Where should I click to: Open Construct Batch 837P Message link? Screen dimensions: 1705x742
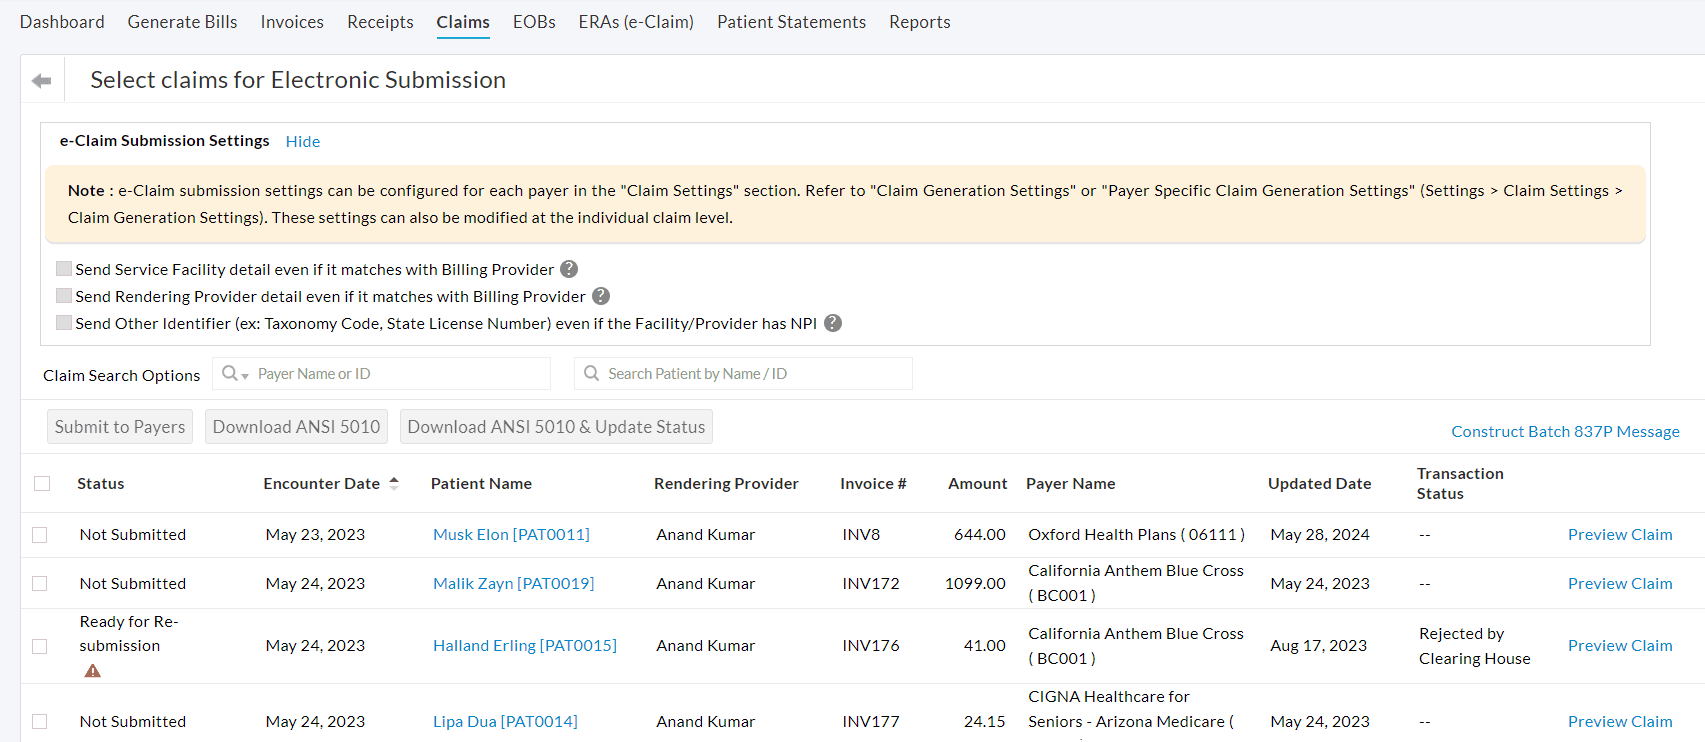click(1565, 432)
